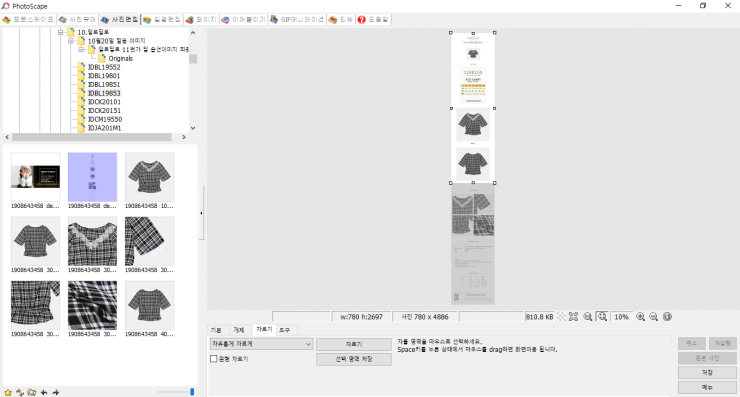Adjust the thumbnail size slider
The image size is (740, 397).
tap(192, 392)
